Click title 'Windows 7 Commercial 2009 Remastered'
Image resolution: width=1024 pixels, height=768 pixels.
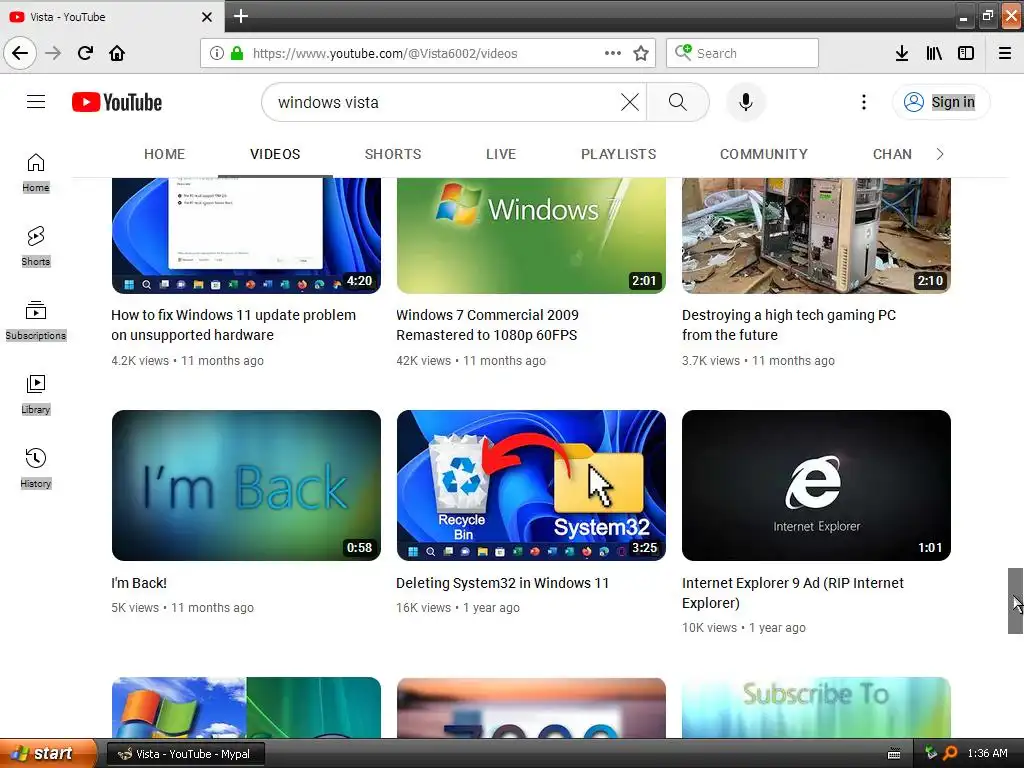(487, 325)
